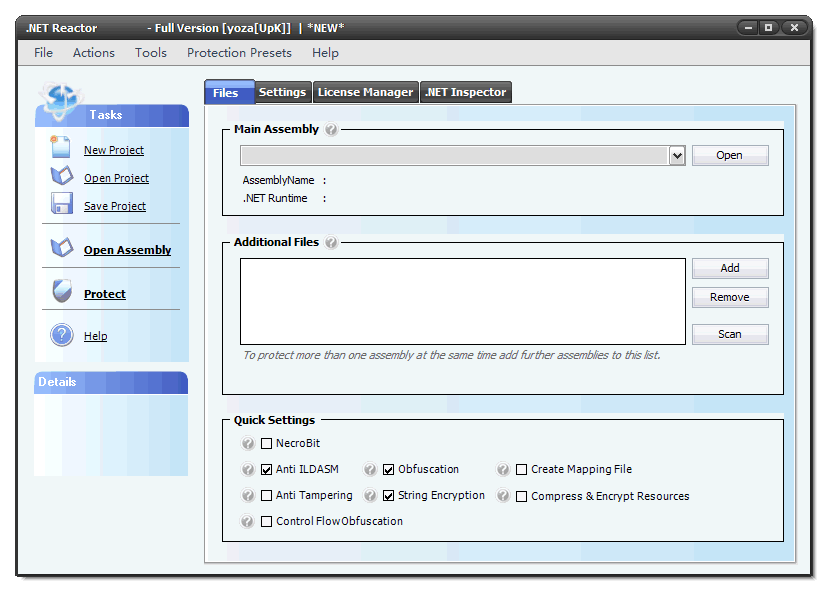Click the Scan button
The width and height of the screenshot is (828, 594).
pyautogui.click(x=730, y=334)
